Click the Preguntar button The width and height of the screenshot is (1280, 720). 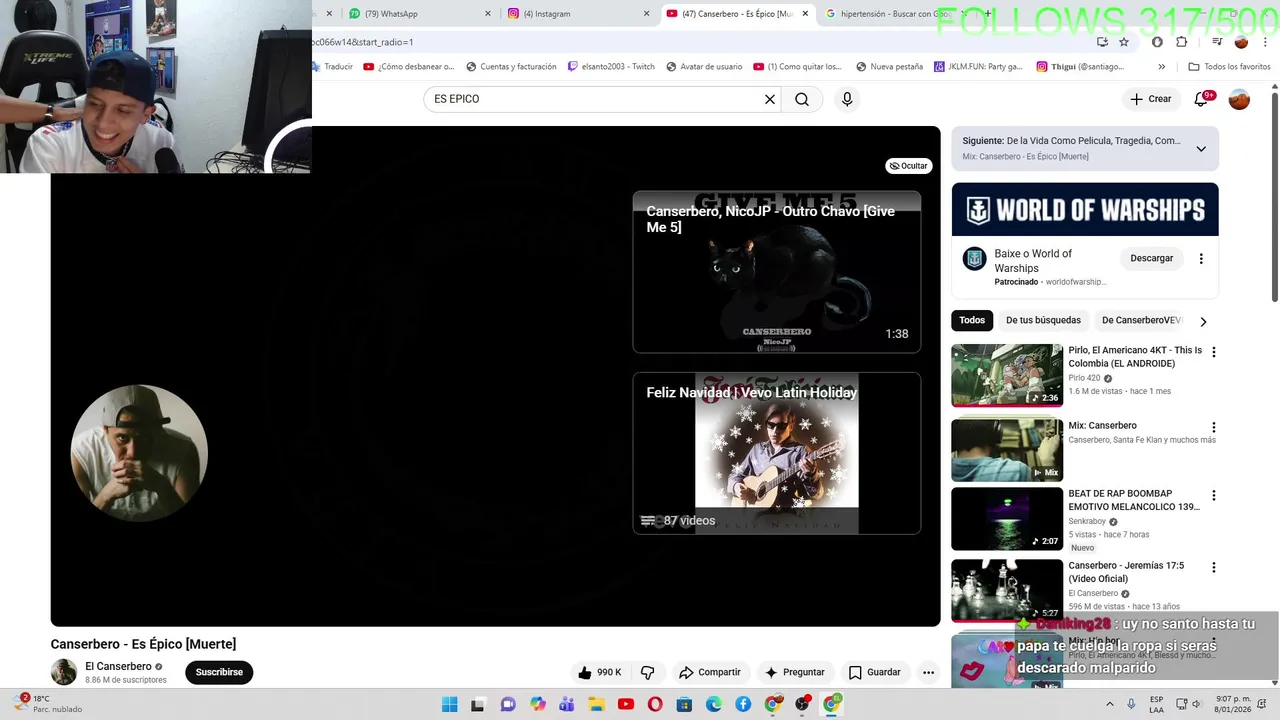[794, 672]
